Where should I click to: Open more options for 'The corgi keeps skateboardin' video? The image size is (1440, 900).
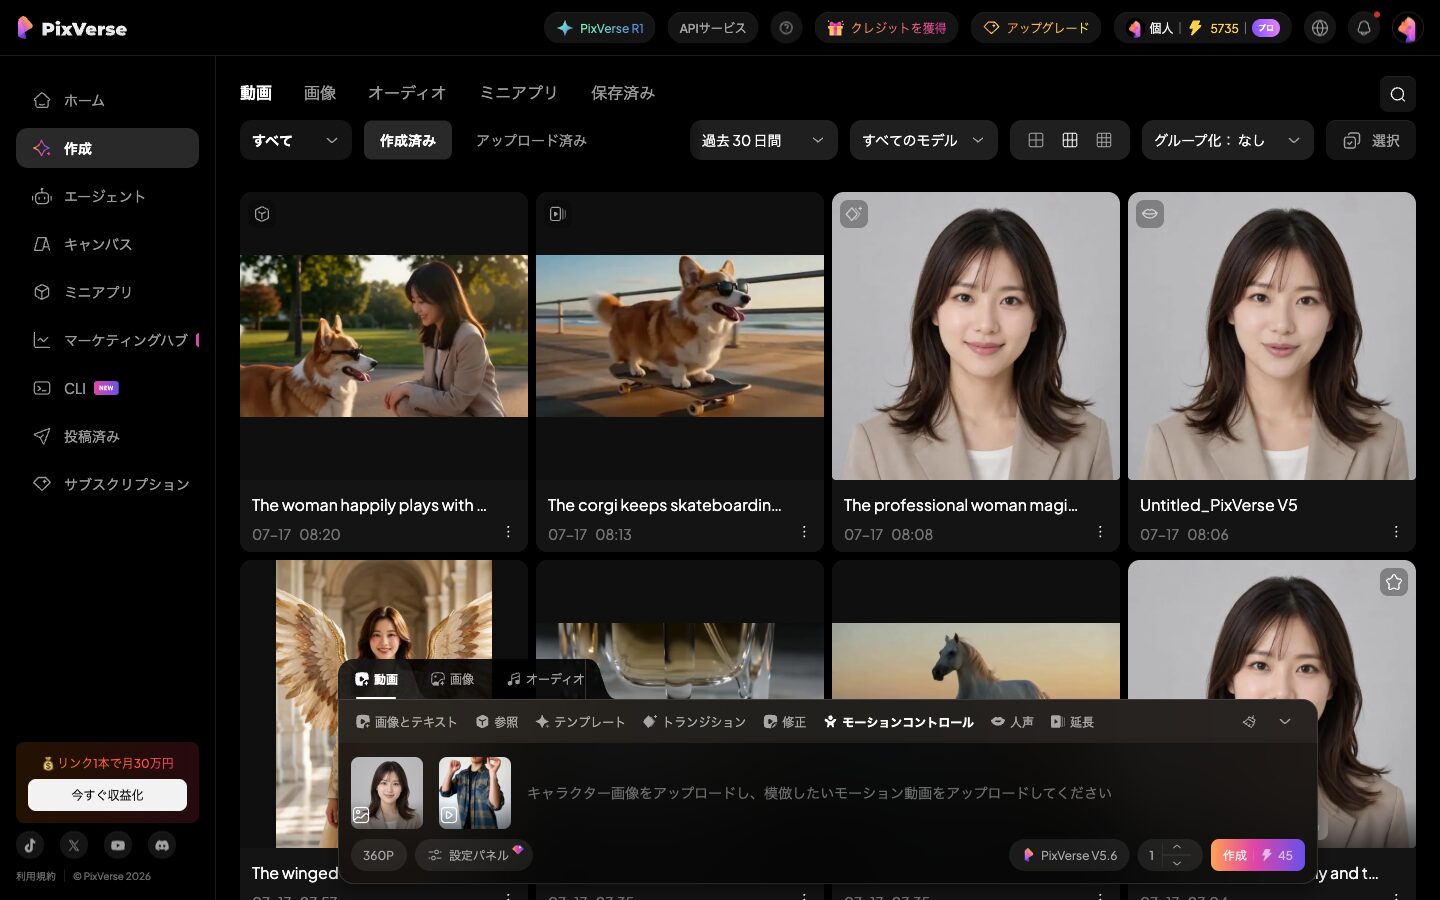click(x=804, y=532)
